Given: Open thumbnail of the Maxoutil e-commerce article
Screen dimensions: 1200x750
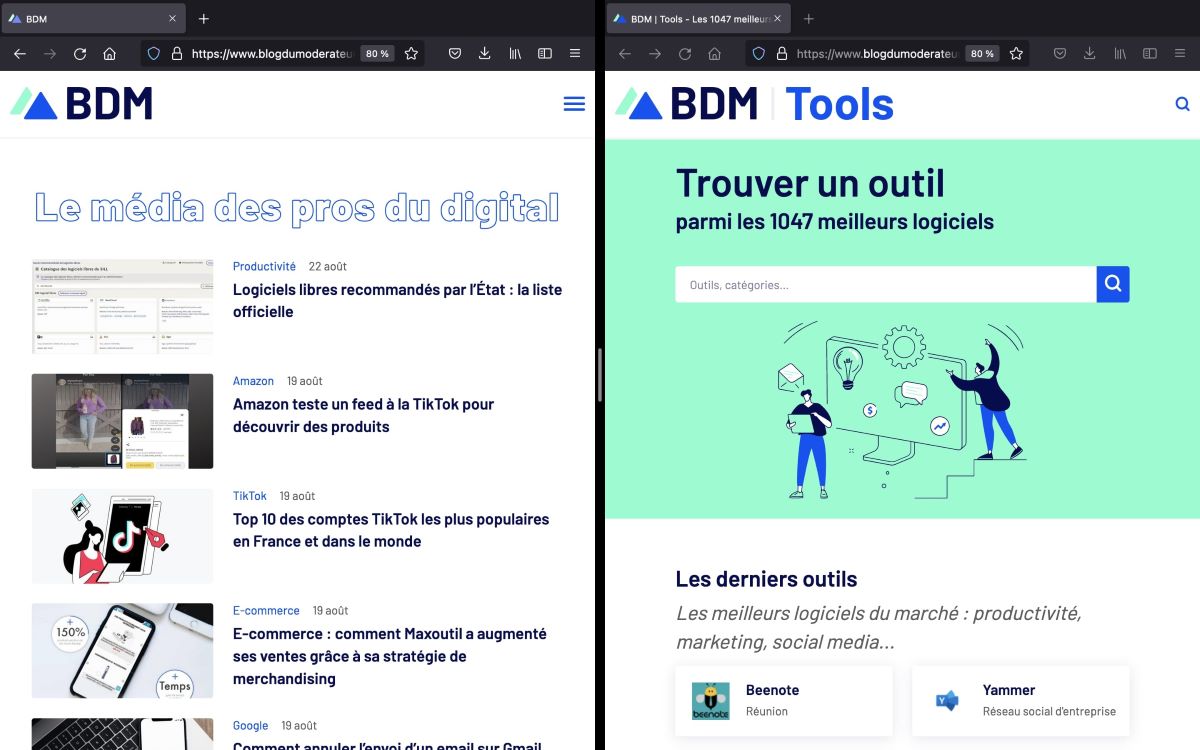Looking at the screenshot, I should click(122, 651).
